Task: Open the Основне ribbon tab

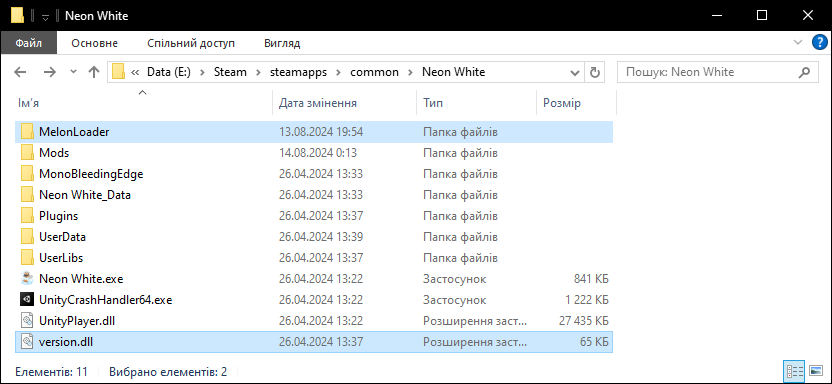Action: click(94, 43)
